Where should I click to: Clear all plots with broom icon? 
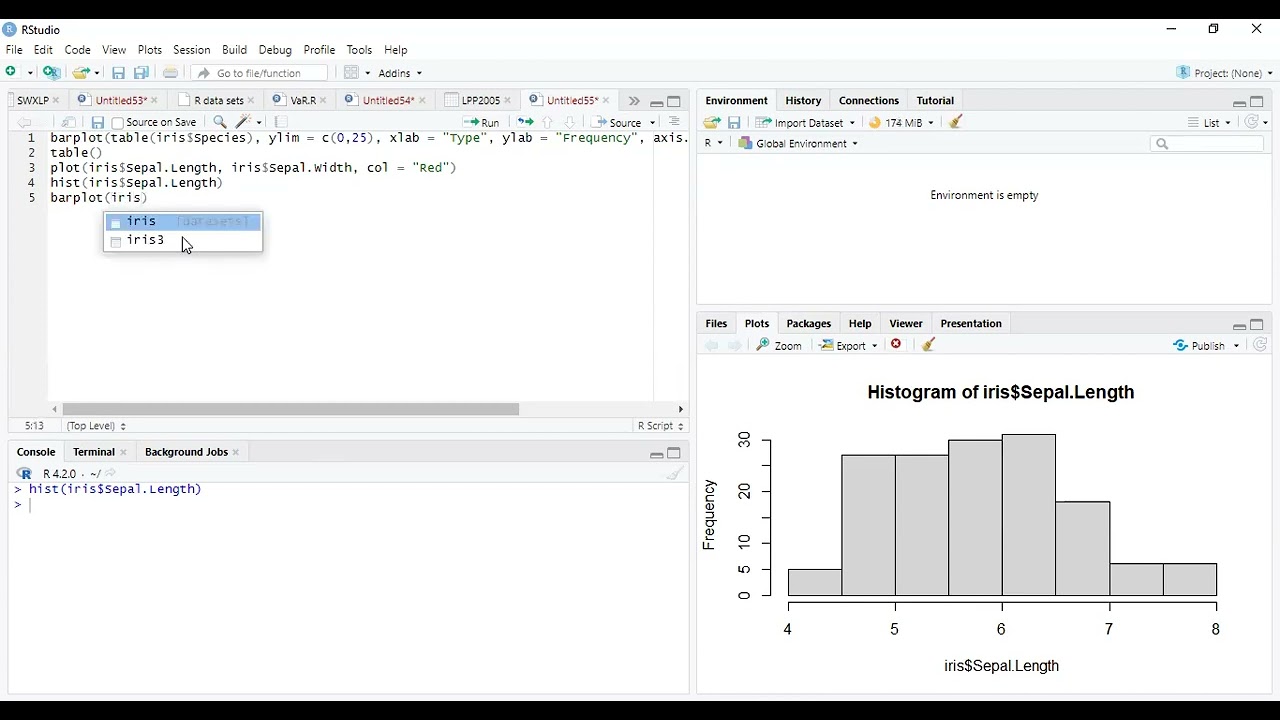coord(929,344)
